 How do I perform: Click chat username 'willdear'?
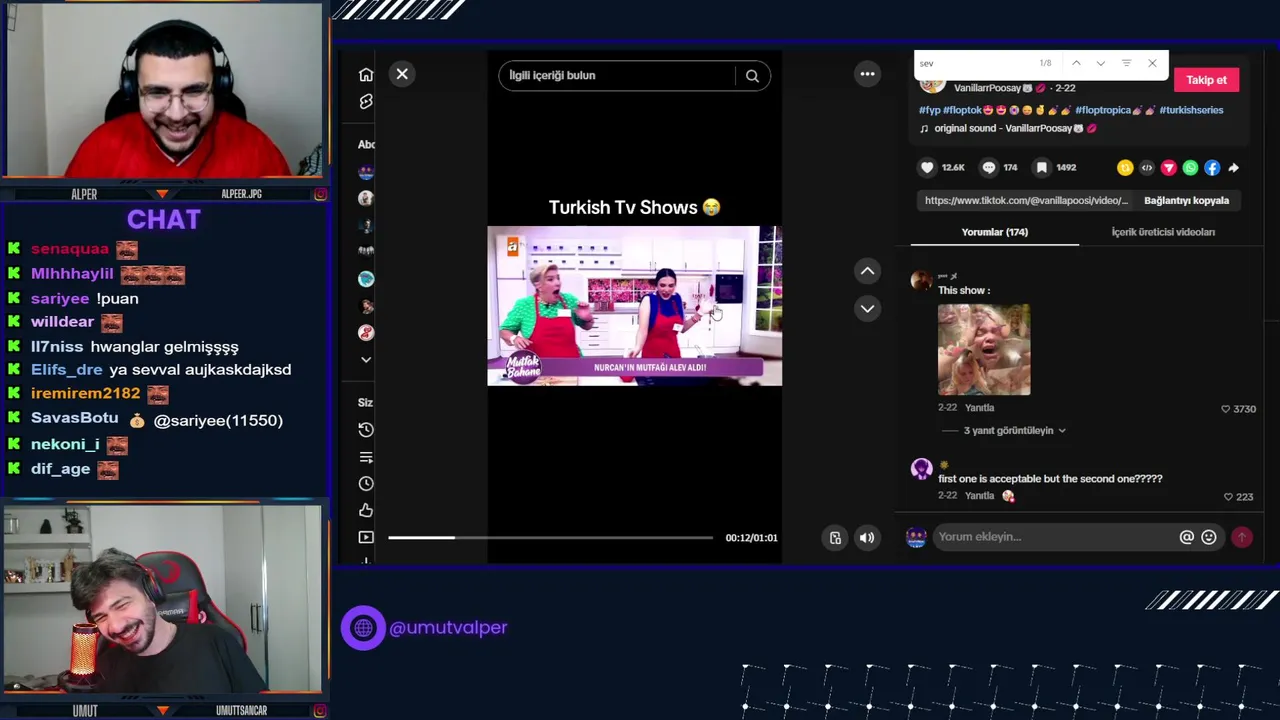pyautogui.click(x=62, y=322)
